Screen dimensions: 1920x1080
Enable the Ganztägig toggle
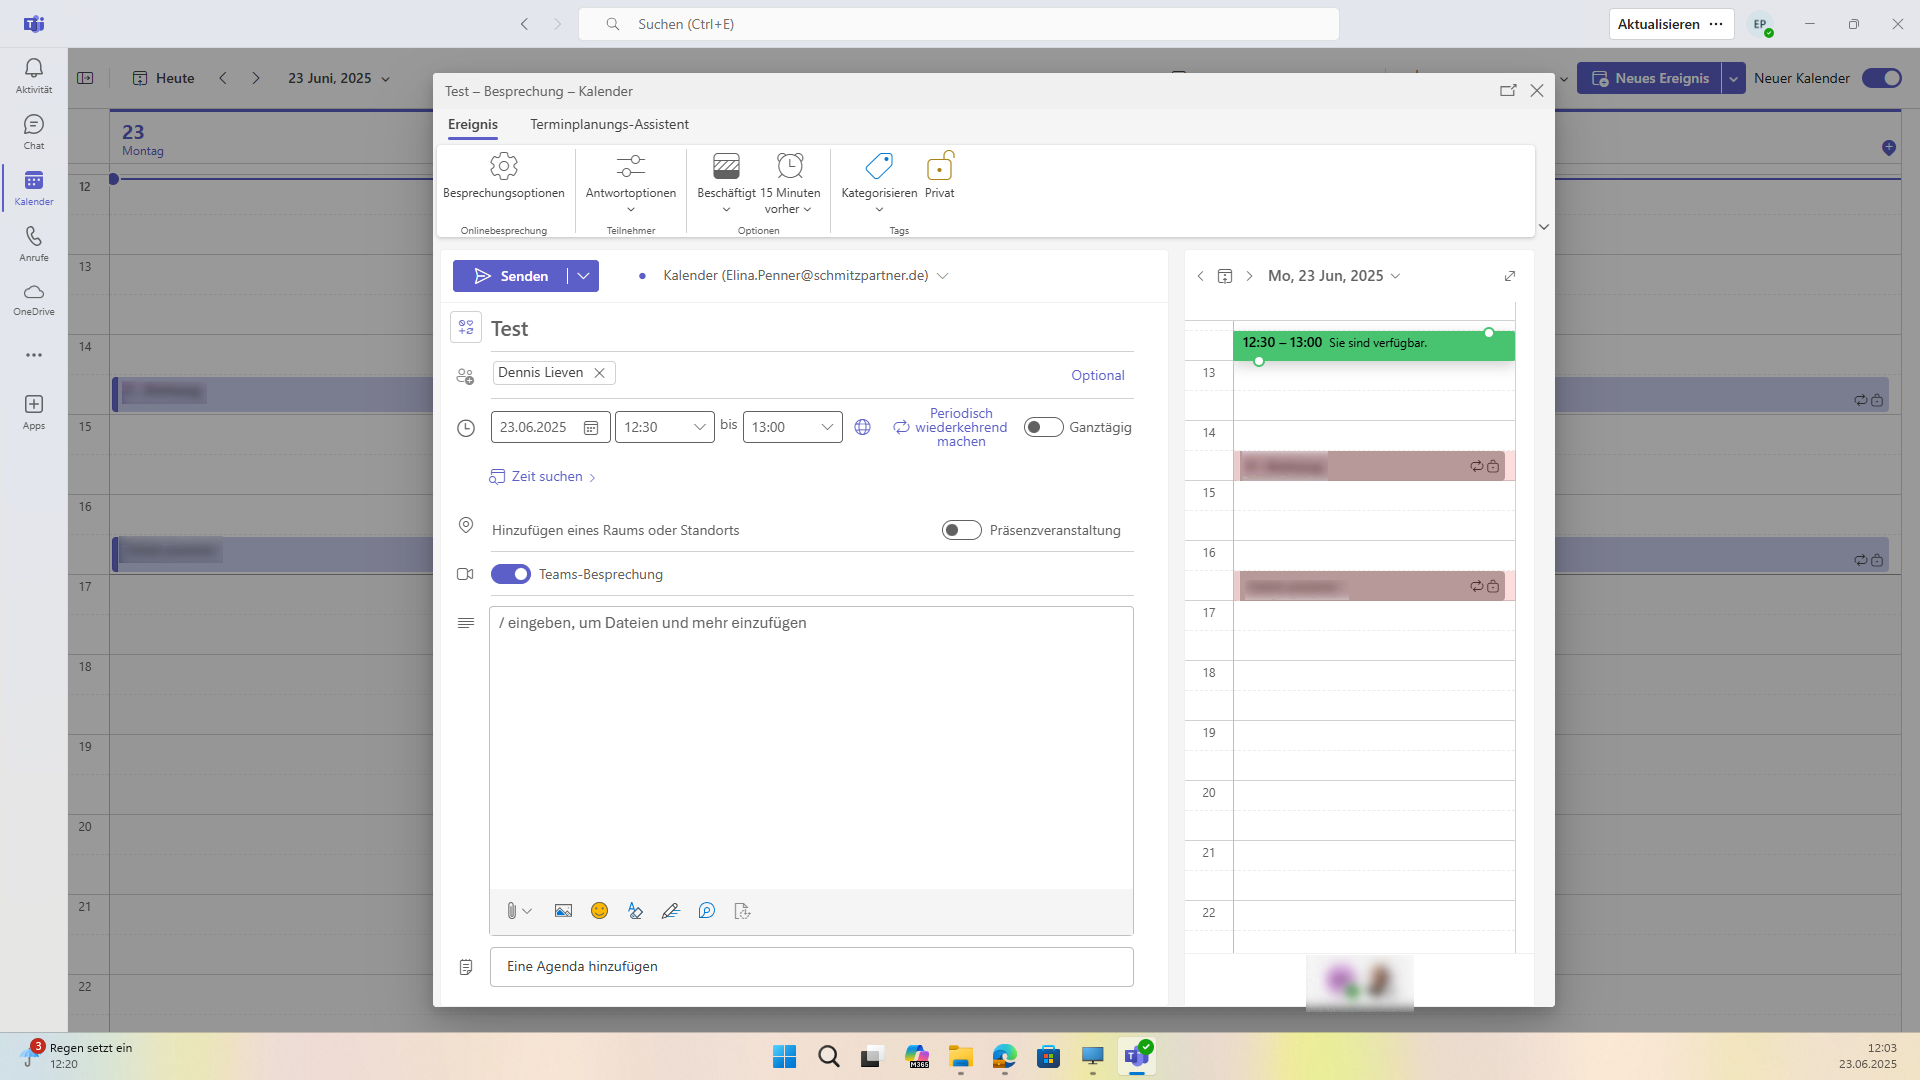1043,427
